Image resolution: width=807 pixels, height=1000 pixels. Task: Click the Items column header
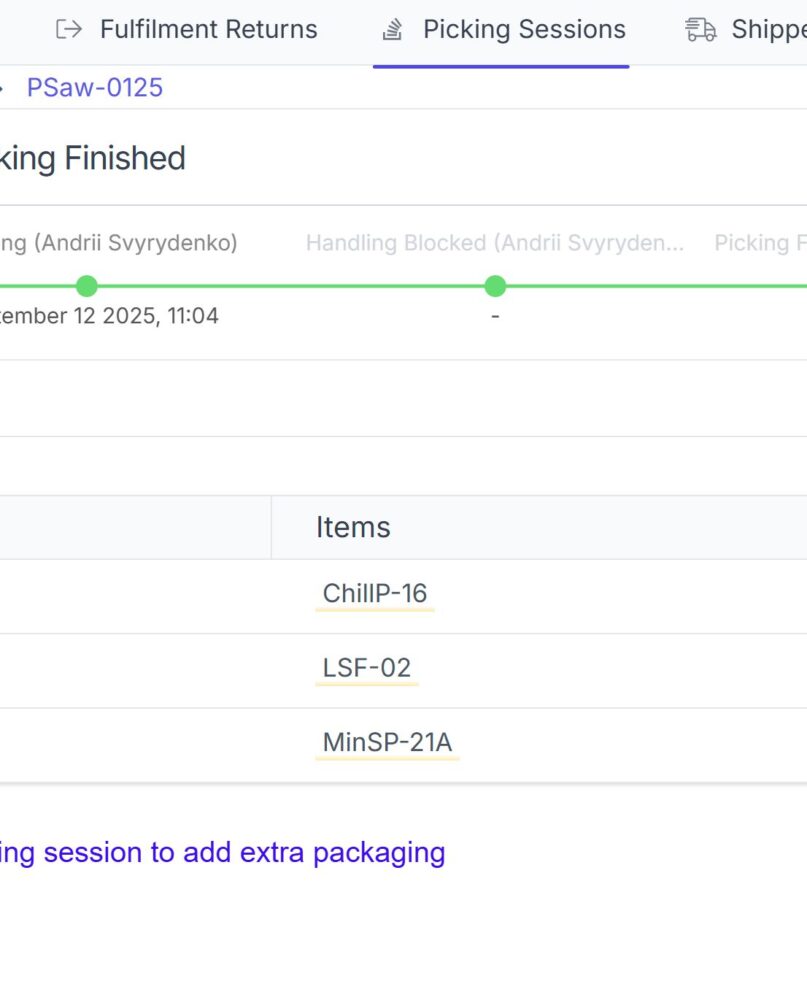353,527
